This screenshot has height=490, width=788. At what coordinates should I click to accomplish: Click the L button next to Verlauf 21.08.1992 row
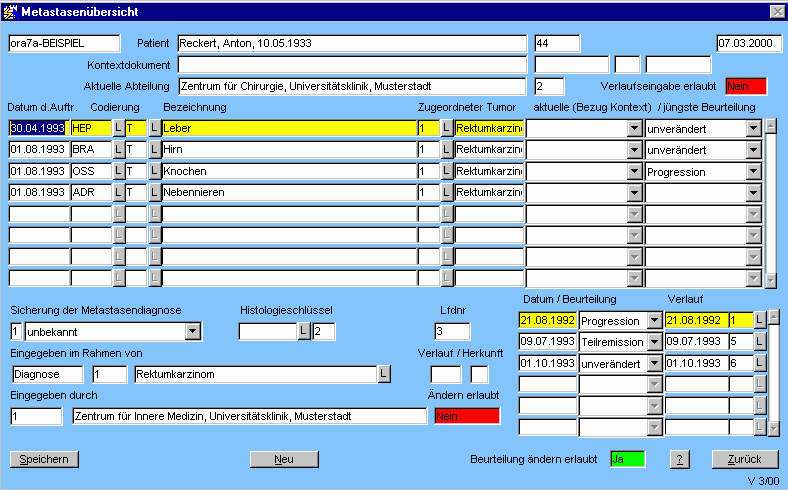point(760,320)
